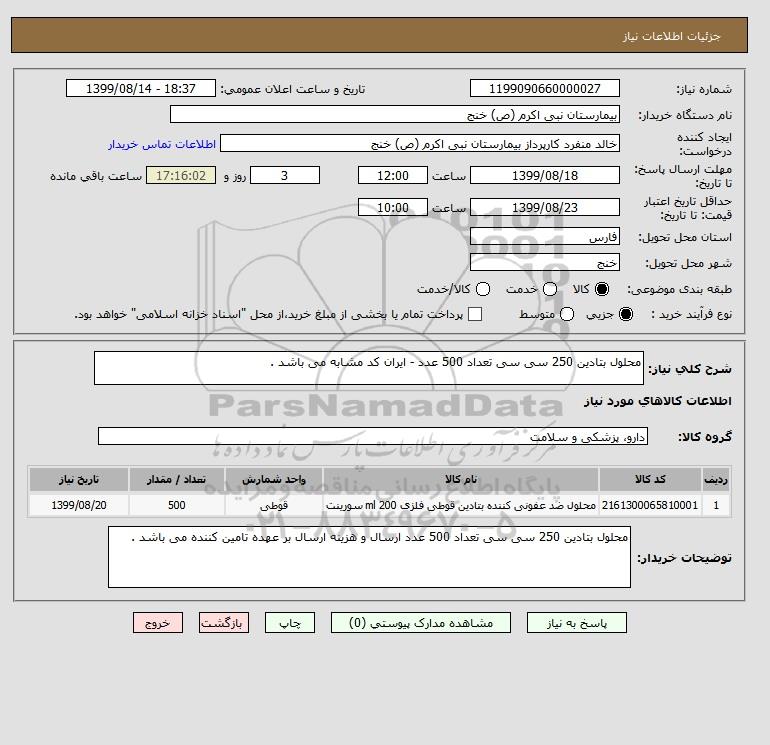770x745 pixels.
Task: Open the buyer contact information link
Action: point(162,144)
